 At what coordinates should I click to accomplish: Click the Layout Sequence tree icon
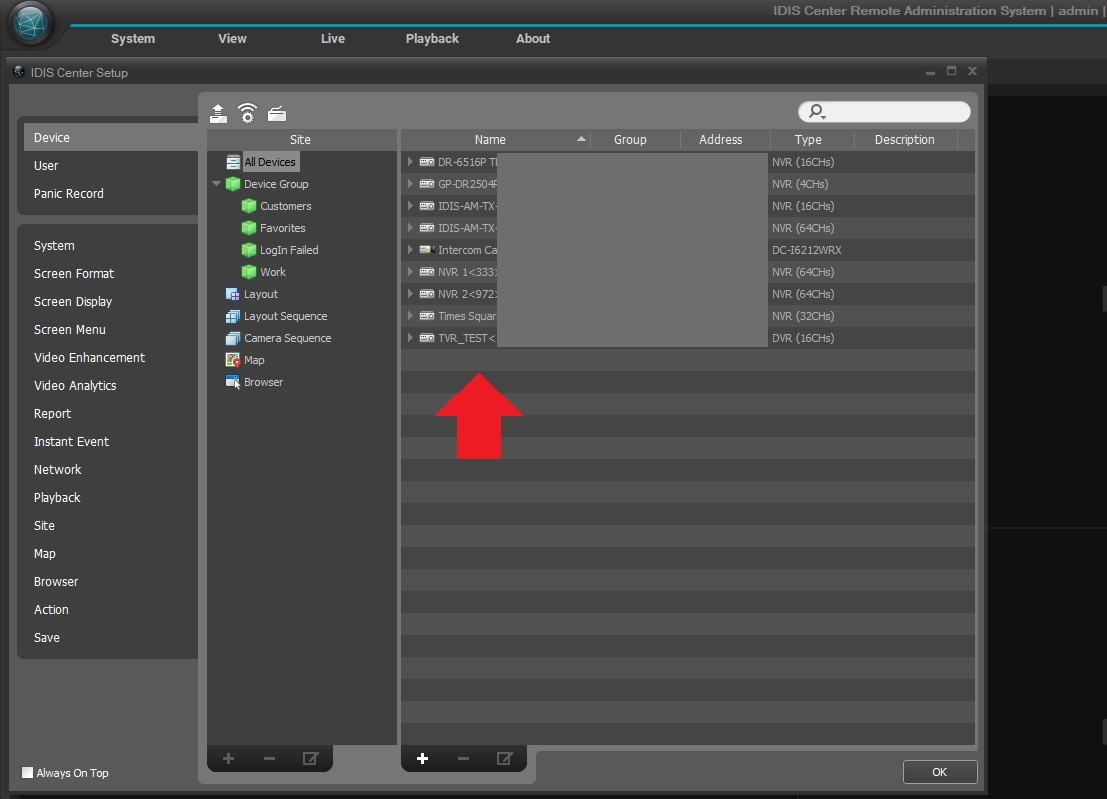pyautogui.click(x=232, y=316)
